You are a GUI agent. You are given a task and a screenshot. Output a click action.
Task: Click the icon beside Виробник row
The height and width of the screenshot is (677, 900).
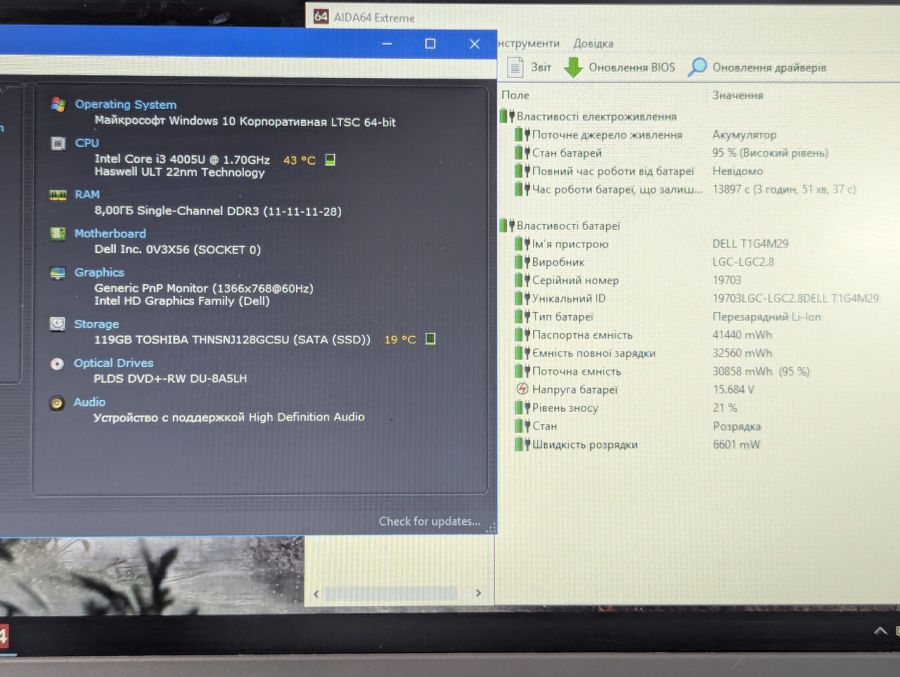[x=522, y=262]
